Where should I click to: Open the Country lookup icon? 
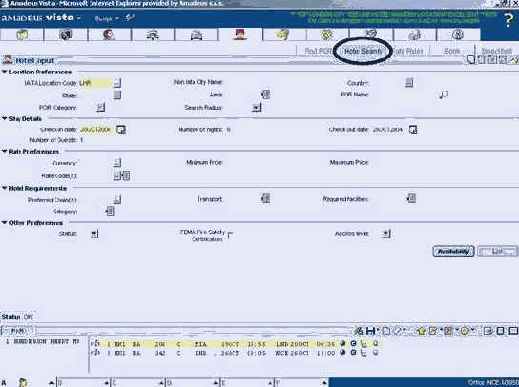(x=409, y=83)
